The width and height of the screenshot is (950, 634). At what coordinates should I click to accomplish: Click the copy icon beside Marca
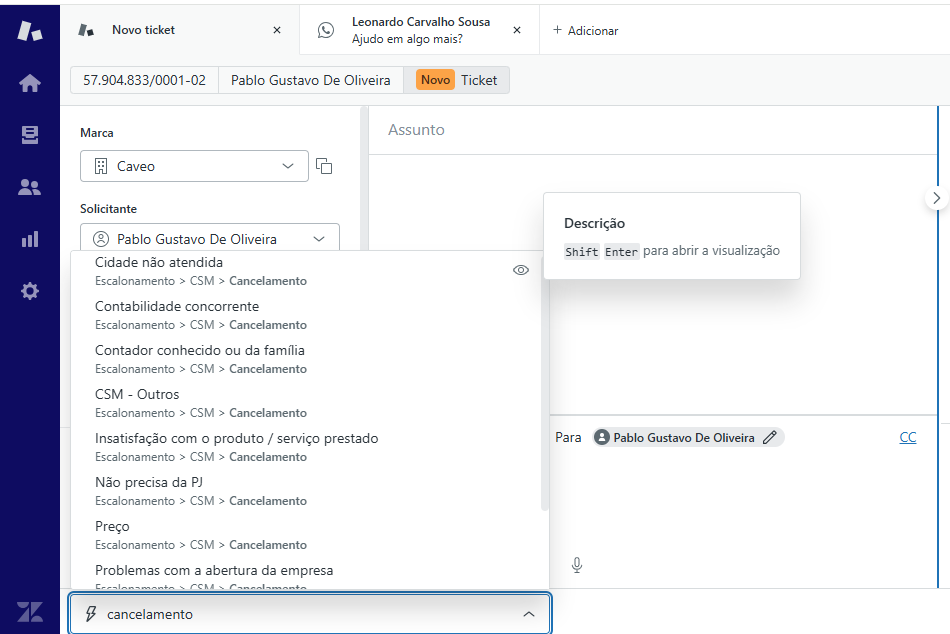(324, 166)
